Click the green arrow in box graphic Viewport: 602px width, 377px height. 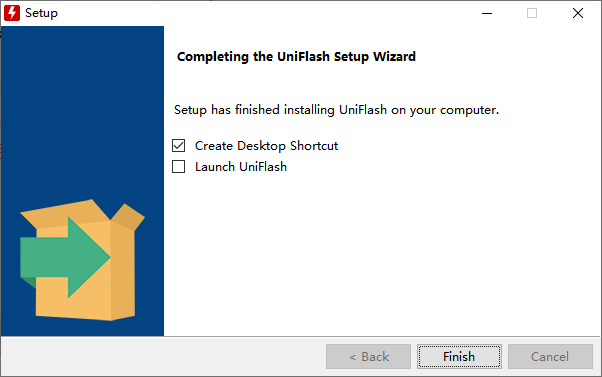pyautogui.click(x=65, y=257)
